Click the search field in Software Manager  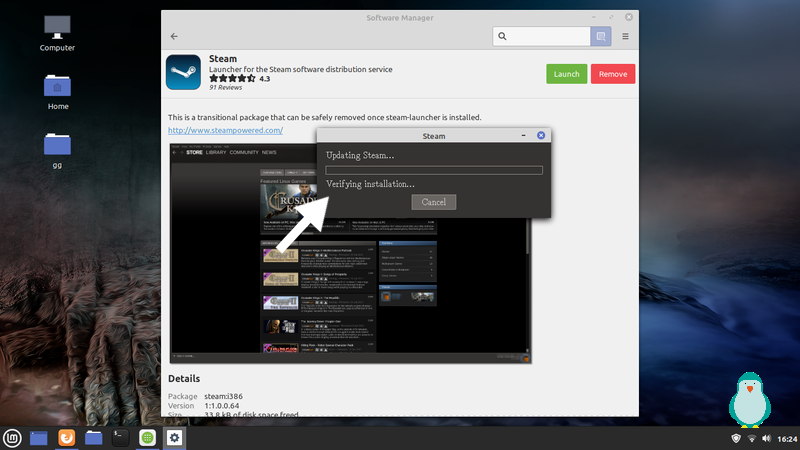click(541, 36)
